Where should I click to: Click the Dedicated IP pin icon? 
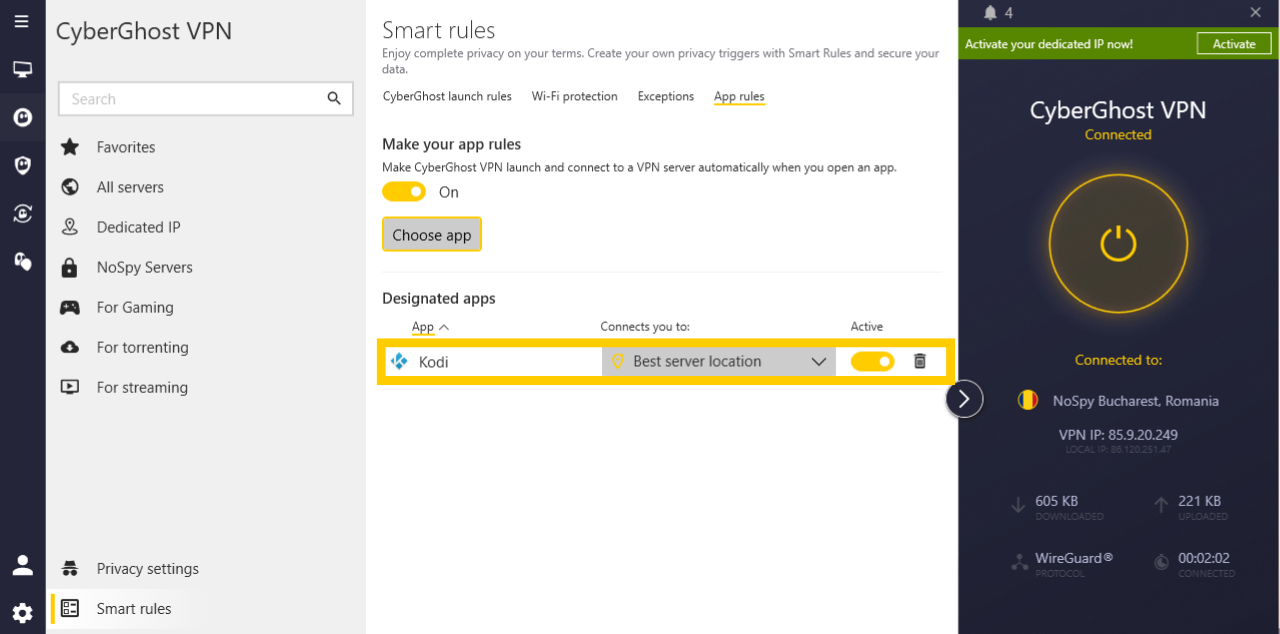(70, 227)
